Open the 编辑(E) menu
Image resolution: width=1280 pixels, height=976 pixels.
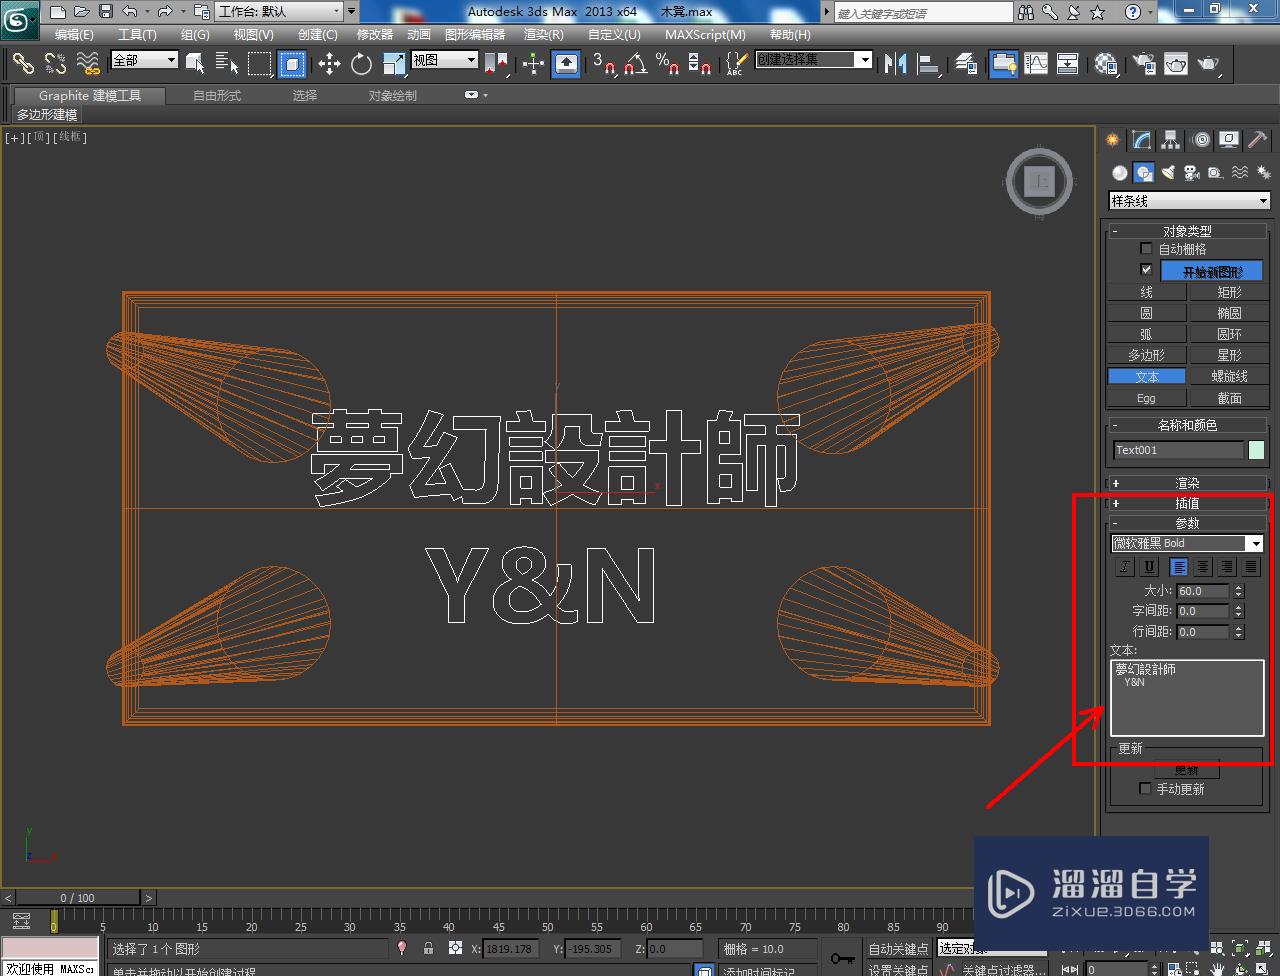(x=74, y=34)
